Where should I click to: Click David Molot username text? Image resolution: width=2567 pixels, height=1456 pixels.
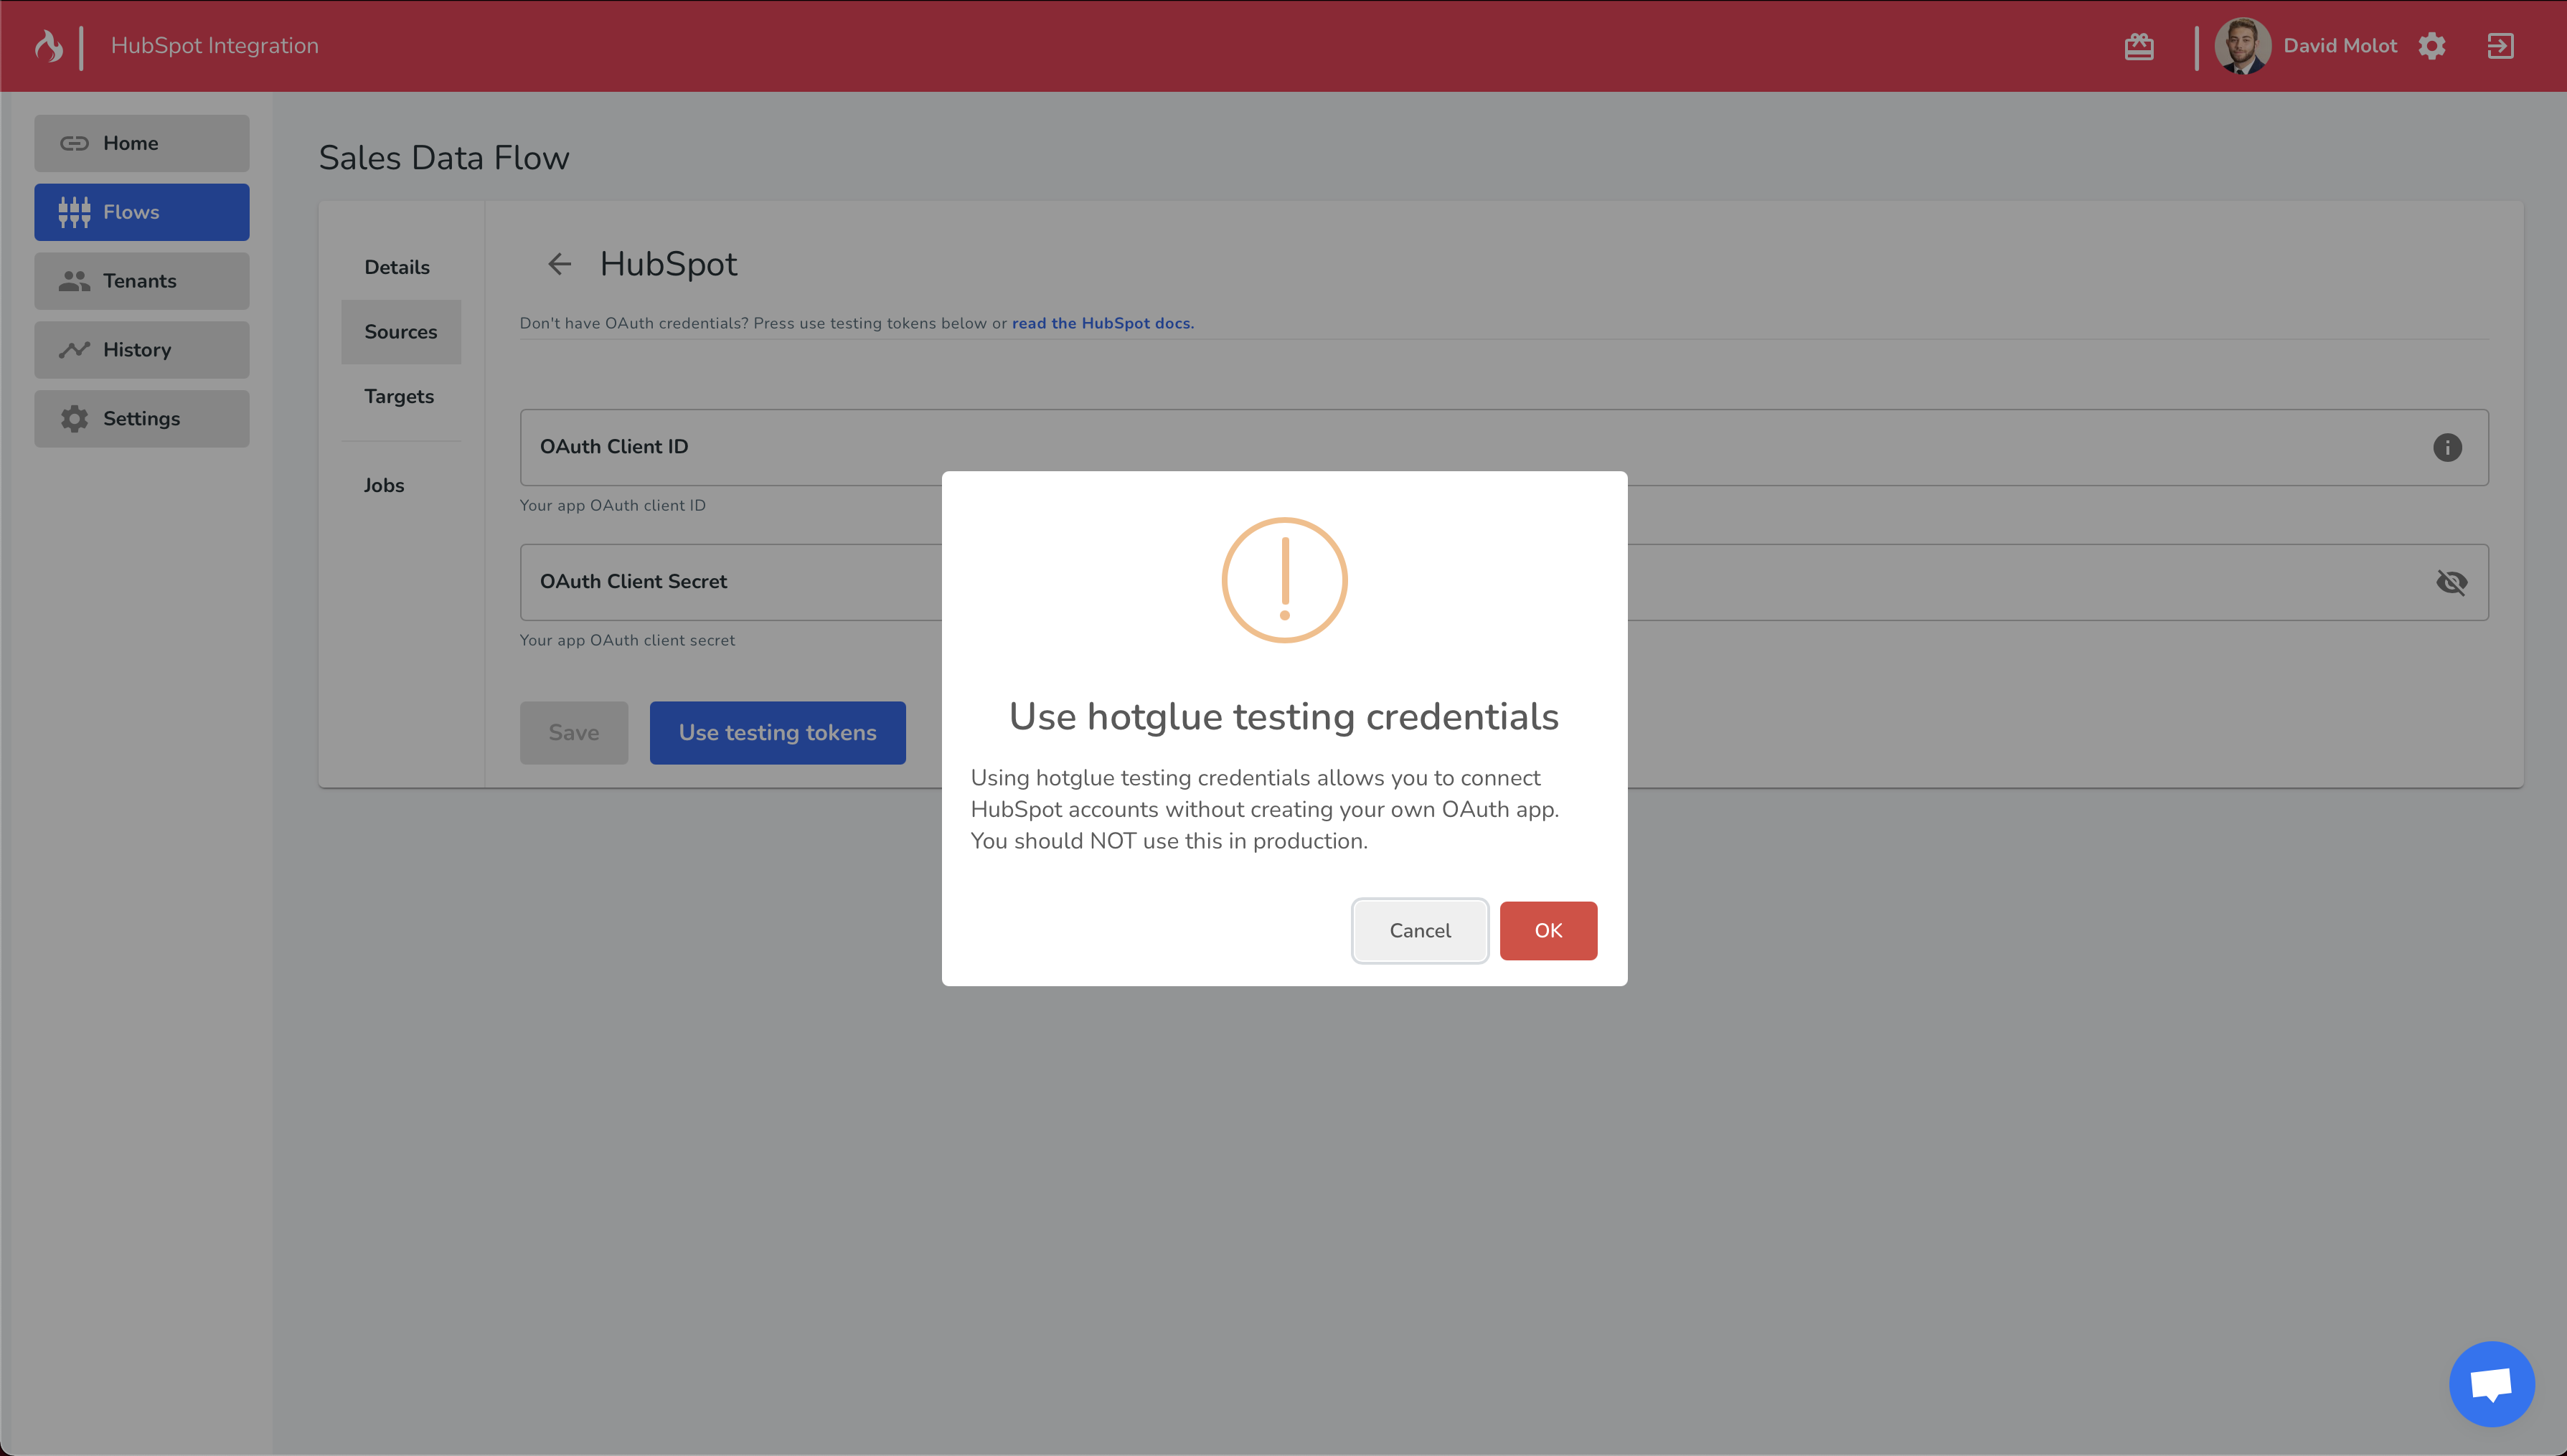[2340, 46]
